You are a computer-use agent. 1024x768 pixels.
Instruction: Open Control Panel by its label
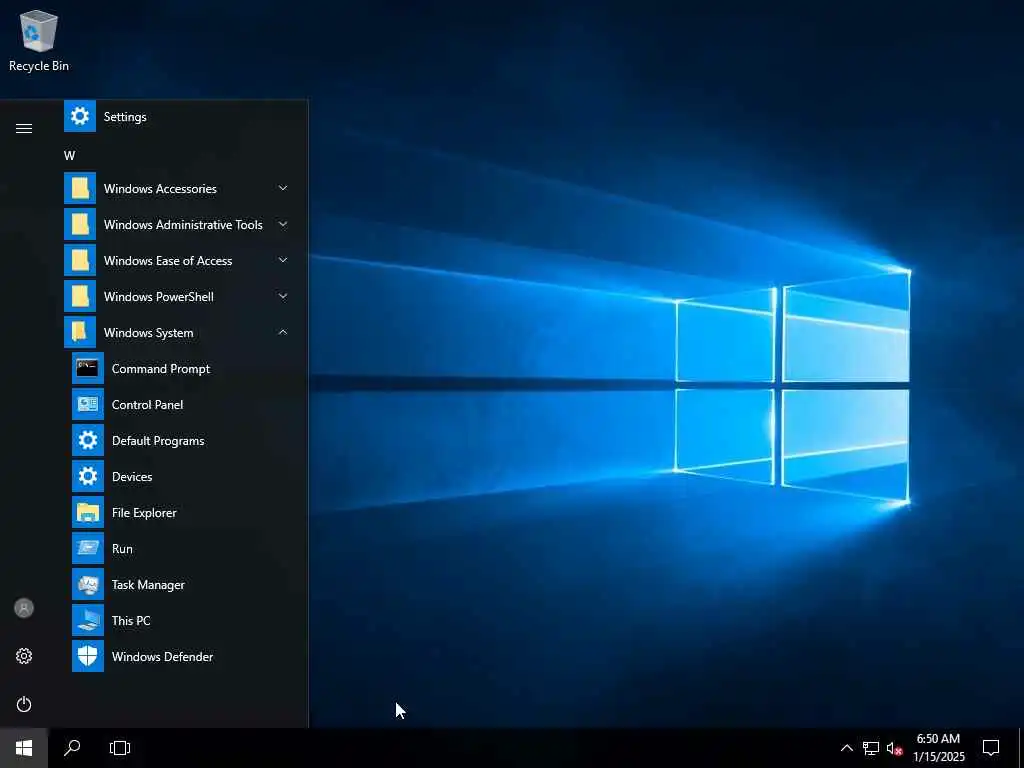coord(147,405)
